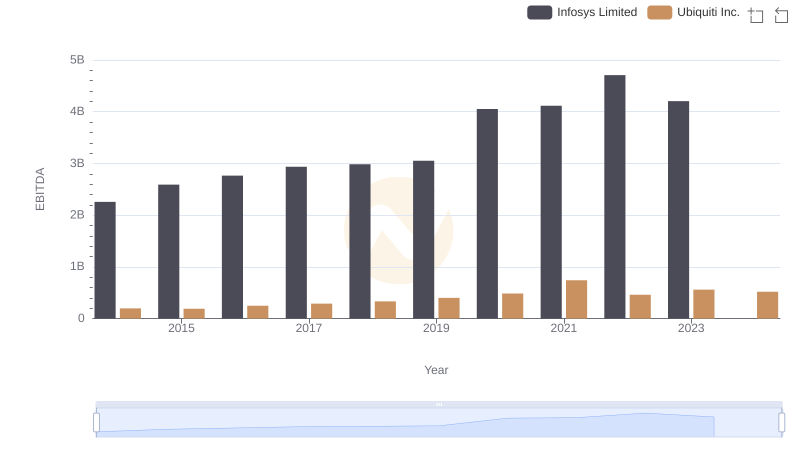Click the EBITDA axis title
Image resolution: width=800 pixels, height=461 pixels.
pyautogui.click(x=40, y=189)
